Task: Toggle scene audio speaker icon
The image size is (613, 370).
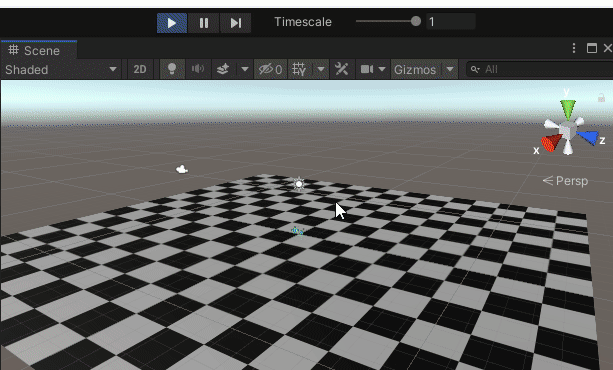Action: tap(198, 69)
